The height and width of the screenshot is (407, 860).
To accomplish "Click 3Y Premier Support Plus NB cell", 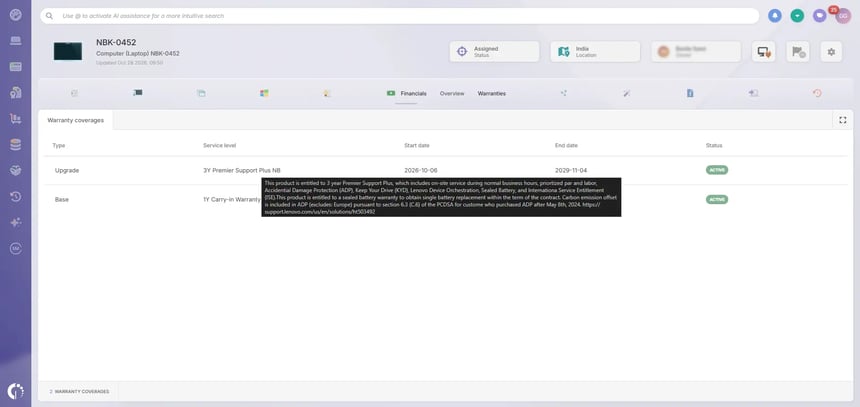I will [x=242, y=171].
